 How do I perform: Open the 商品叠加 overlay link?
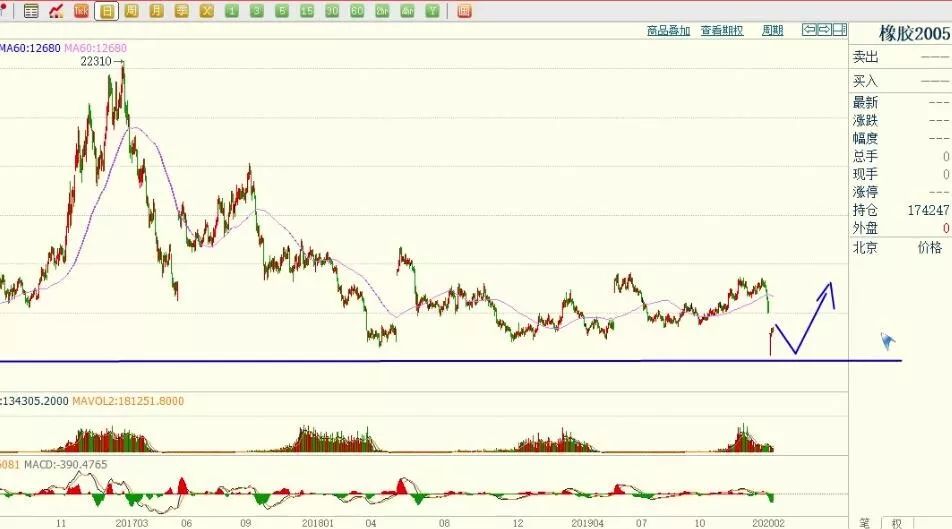668,30
